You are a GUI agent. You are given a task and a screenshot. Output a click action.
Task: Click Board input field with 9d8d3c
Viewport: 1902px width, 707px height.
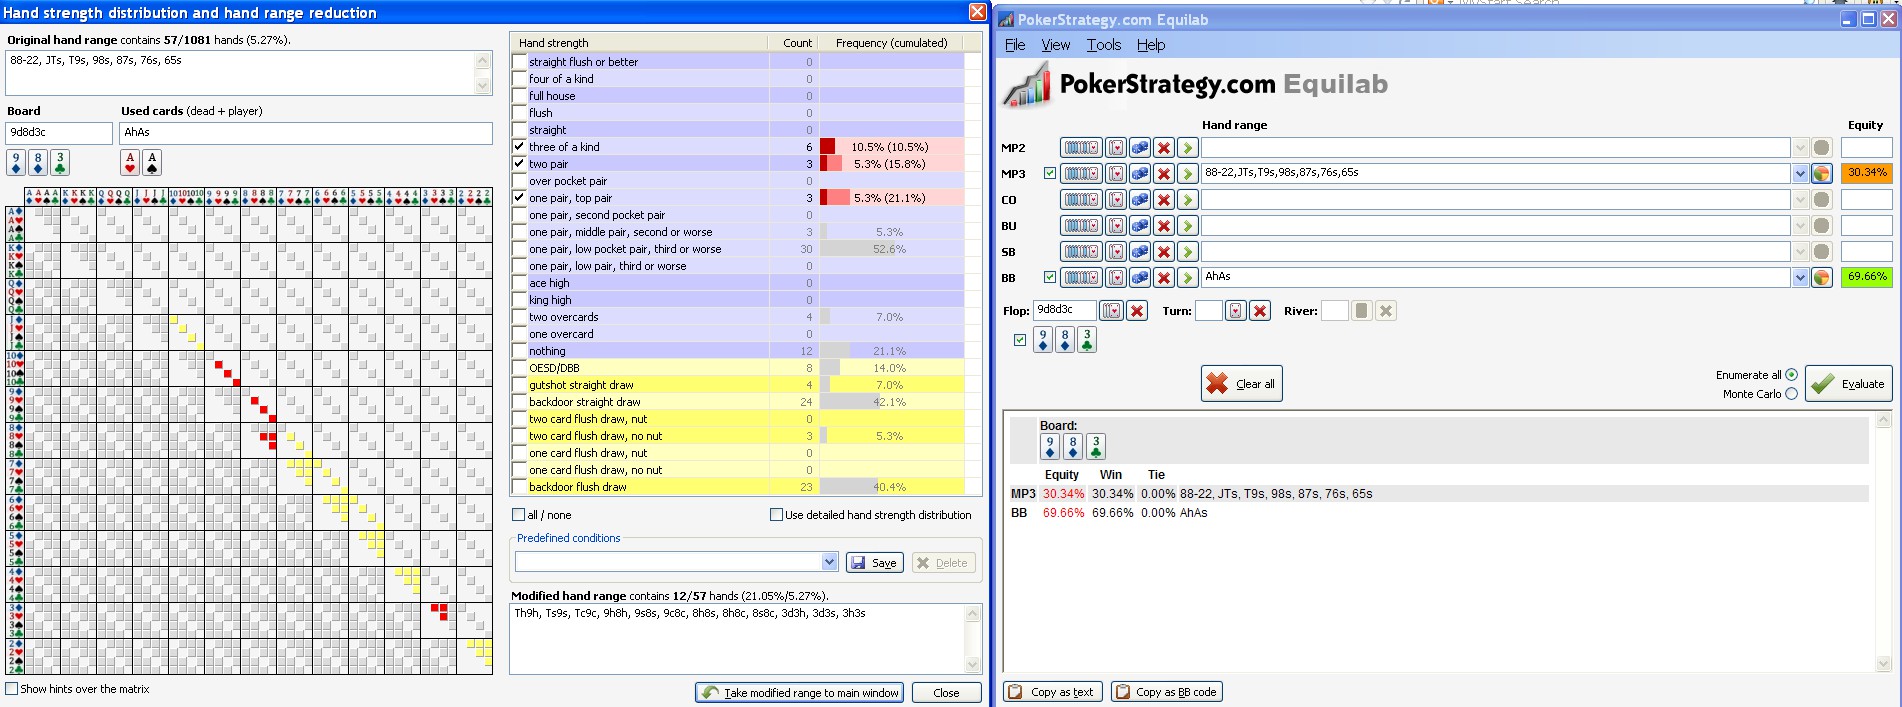pos(59,133)
